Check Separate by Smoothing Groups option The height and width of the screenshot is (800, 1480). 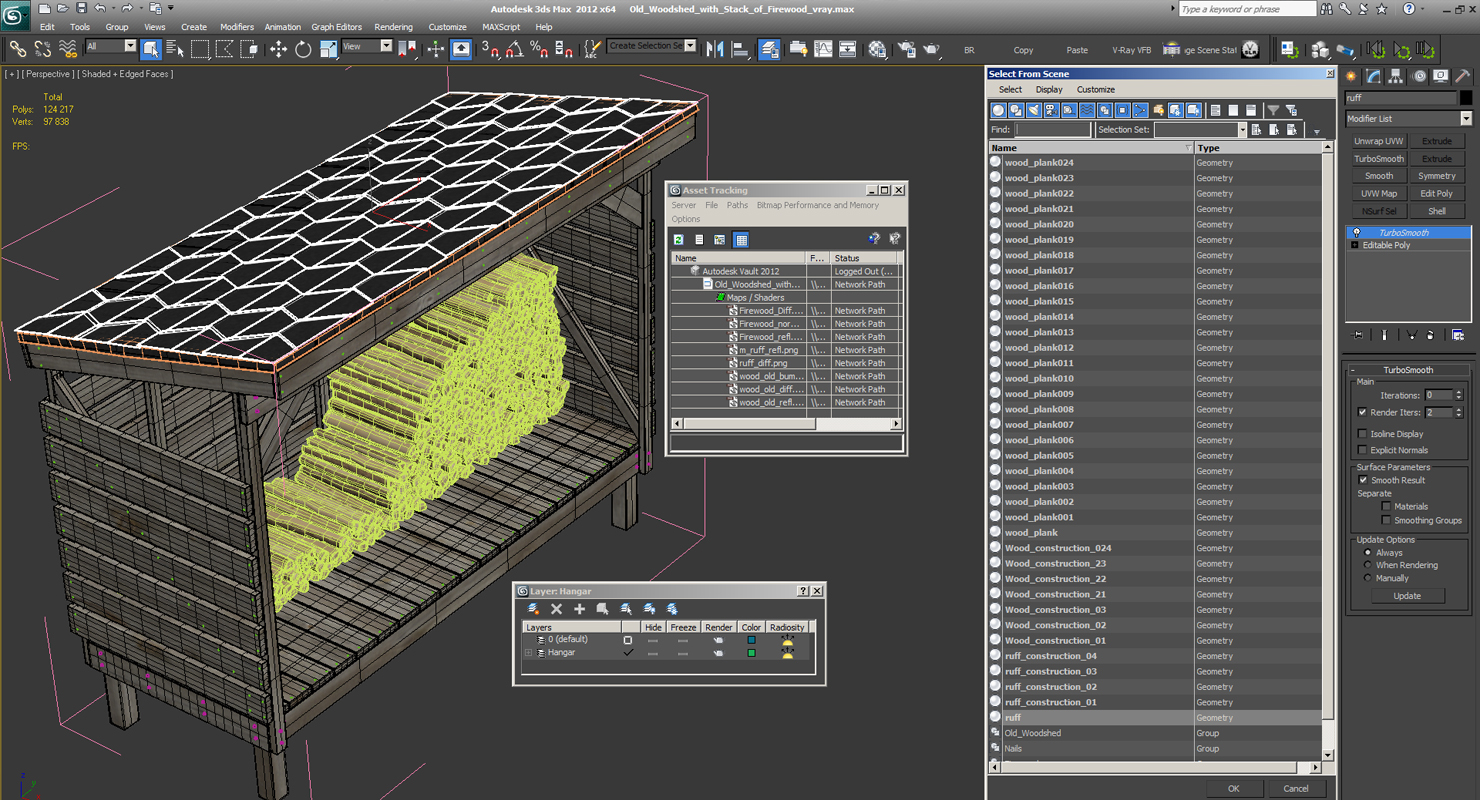(1386, 520)
